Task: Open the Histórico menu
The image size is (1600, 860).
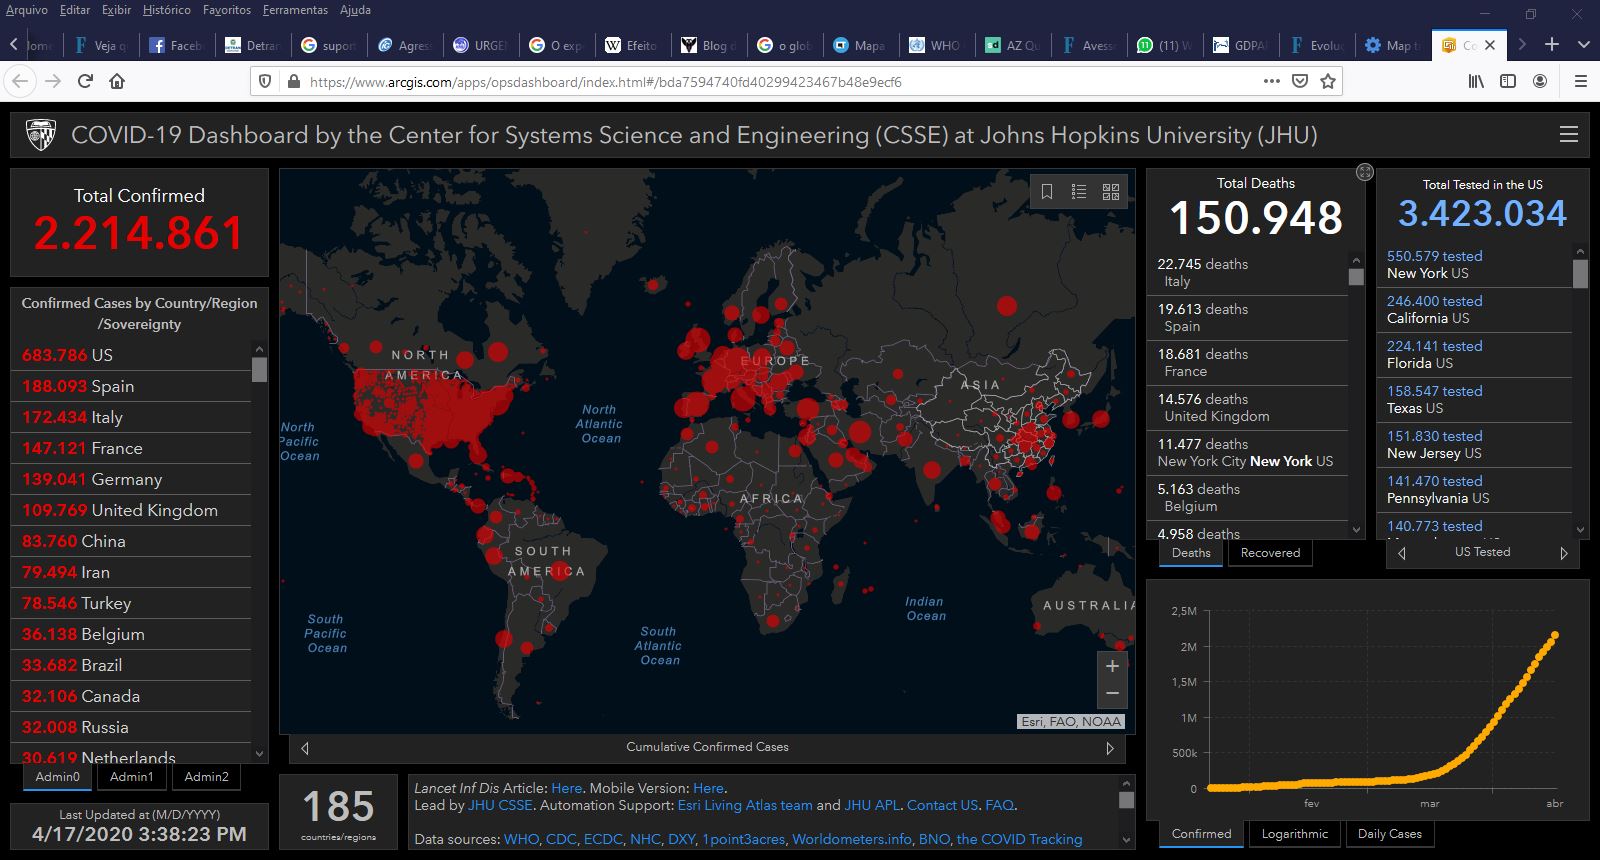Action: [167, 10]
